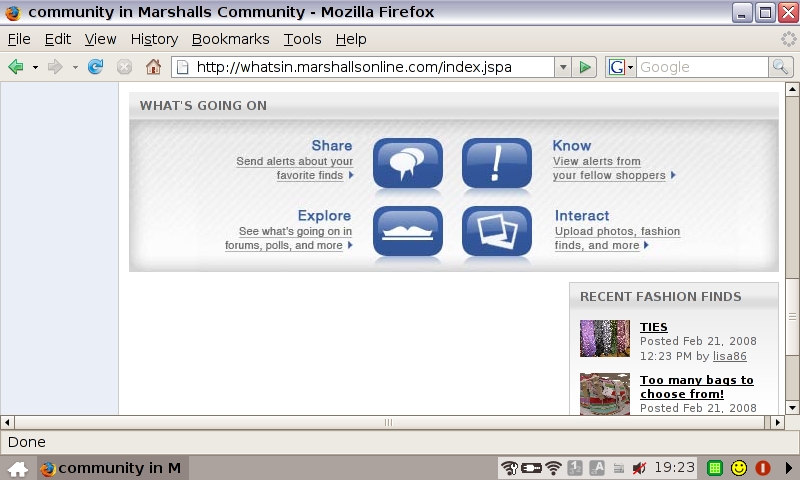Open 'Too many bags to choose from!' post
This screenshot has width=800, height=480.
(x=697, y=387)
